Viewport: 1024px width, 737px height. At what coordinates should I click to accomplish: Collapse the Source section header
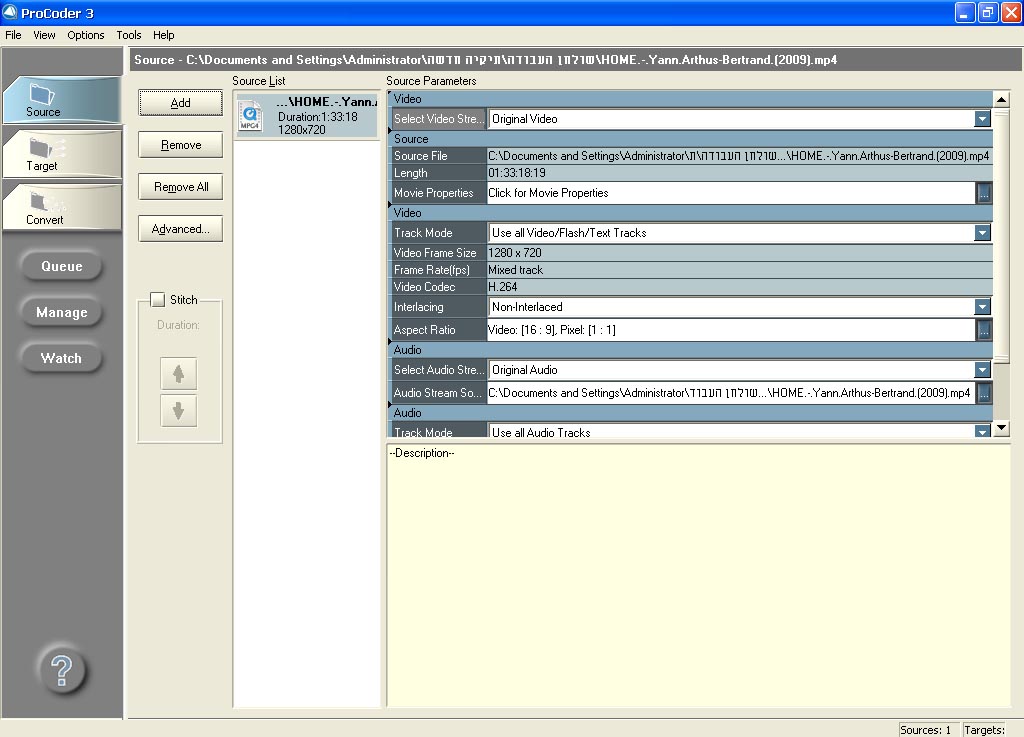tap(690, 139)
